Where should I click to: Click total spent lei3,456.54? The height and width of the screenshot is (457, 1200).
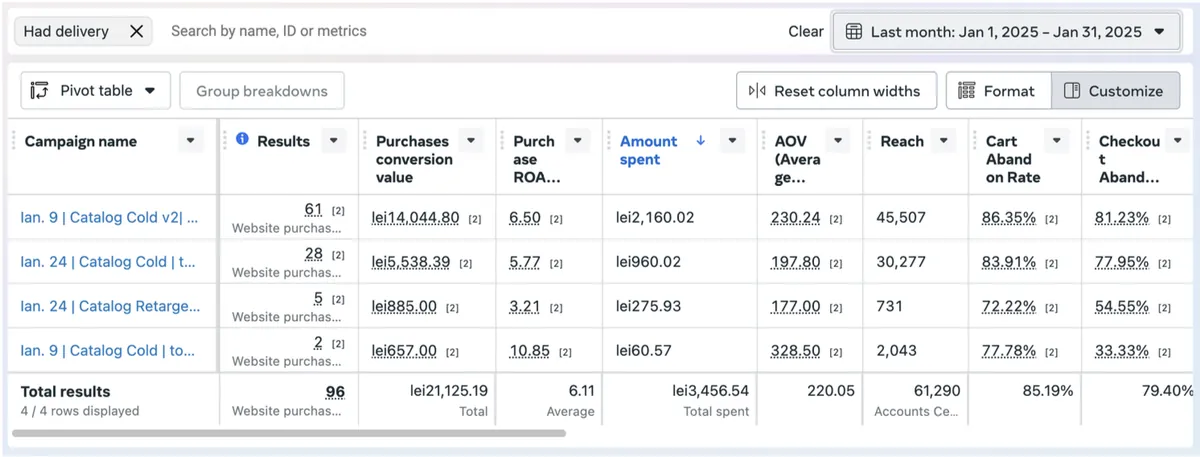(711, 391)
